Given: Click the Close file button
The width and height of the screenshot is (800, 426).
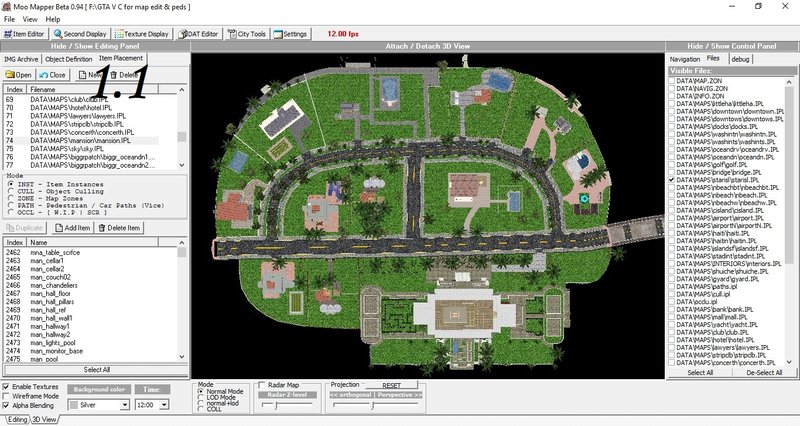Looking at the screenshot, I should (x=53, y=74).
